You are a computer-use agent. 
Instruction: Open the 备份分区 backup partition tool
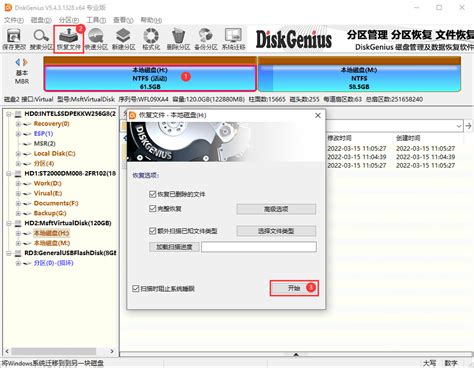point(206,39)
